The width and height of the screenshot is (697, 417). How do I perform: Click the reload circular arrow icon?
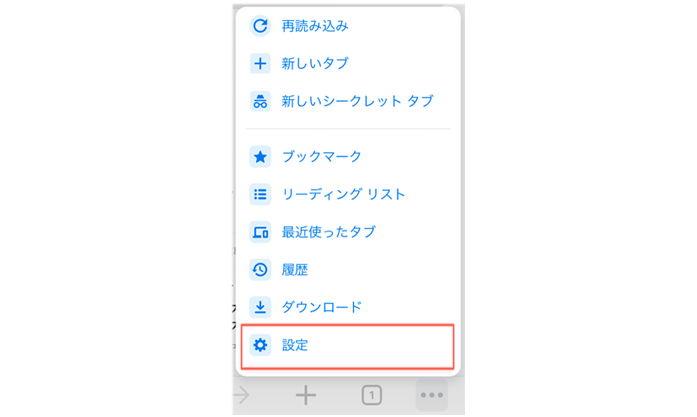(x=260, y=26)
